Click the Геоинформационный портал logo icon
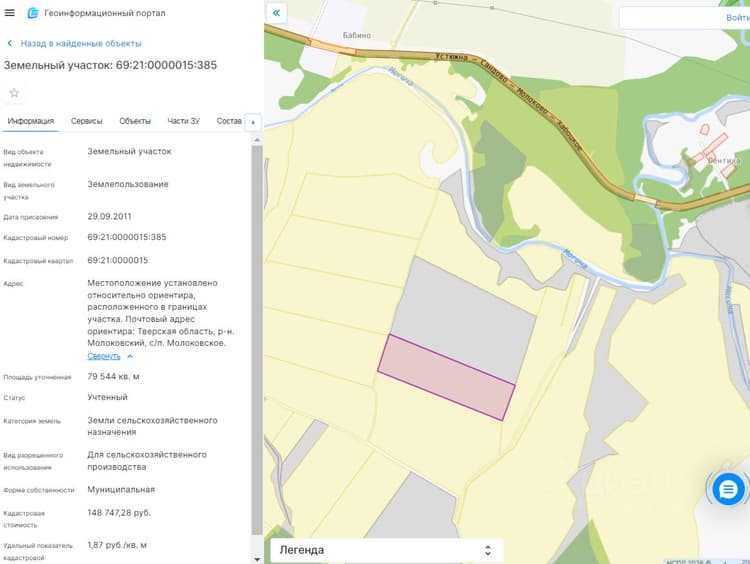This screenshot has width=750, height=564. pos(33,13)
